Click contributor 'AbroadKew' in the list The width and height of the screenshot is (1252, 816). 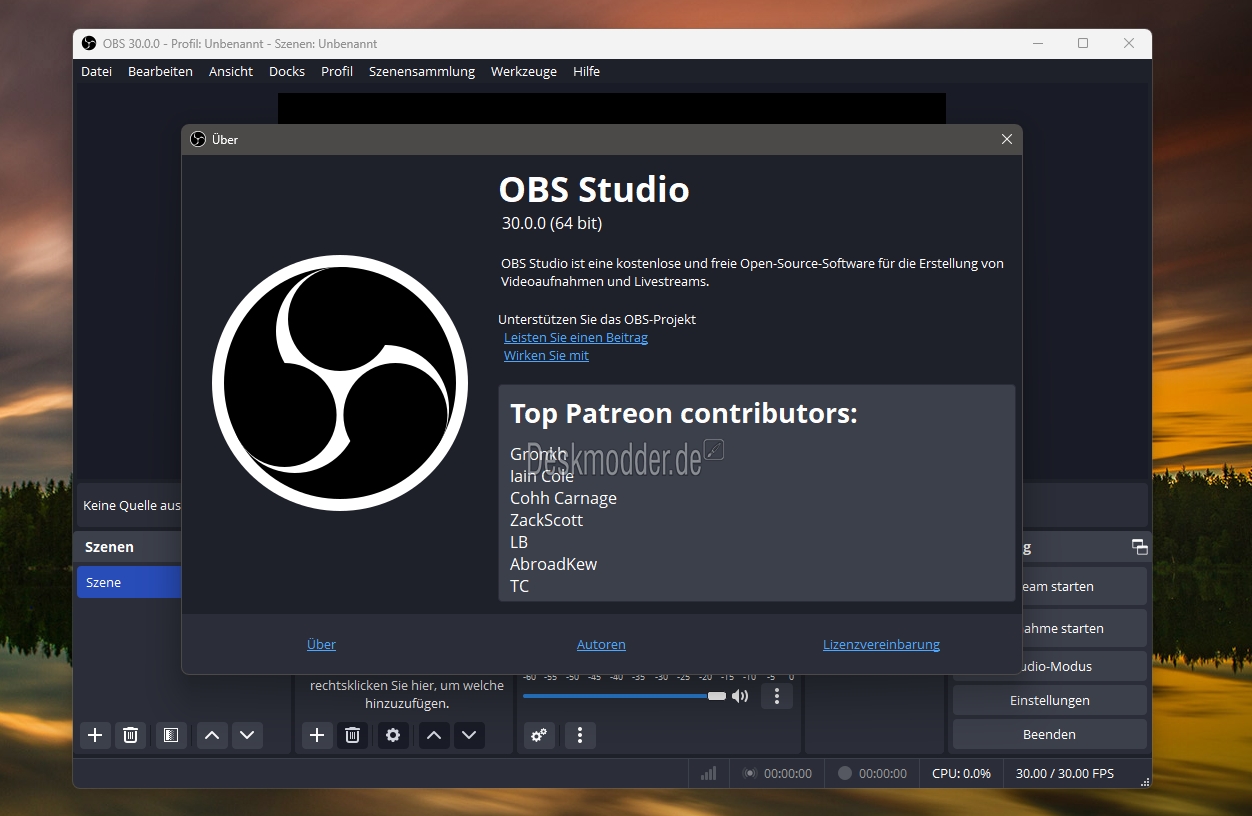[553, 564]
